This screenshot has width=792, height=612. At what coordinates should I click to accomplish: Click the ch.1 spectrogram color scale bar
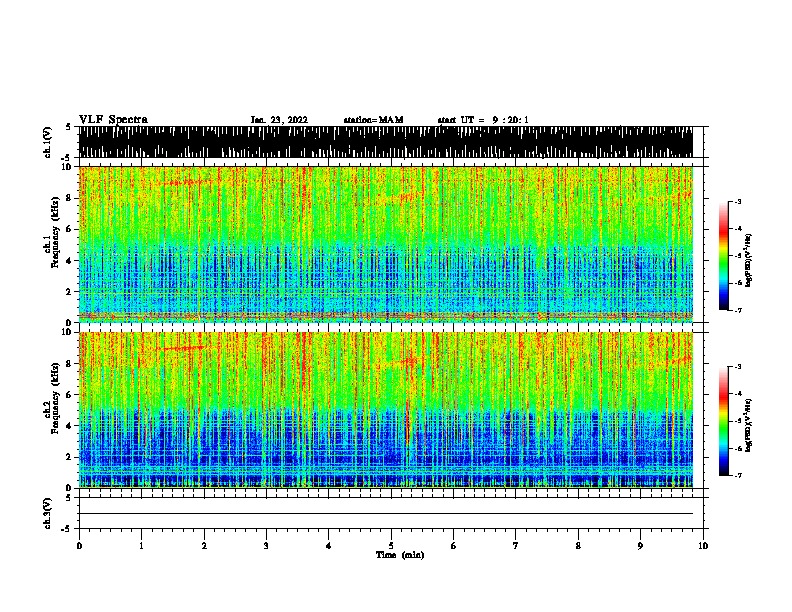723,256
